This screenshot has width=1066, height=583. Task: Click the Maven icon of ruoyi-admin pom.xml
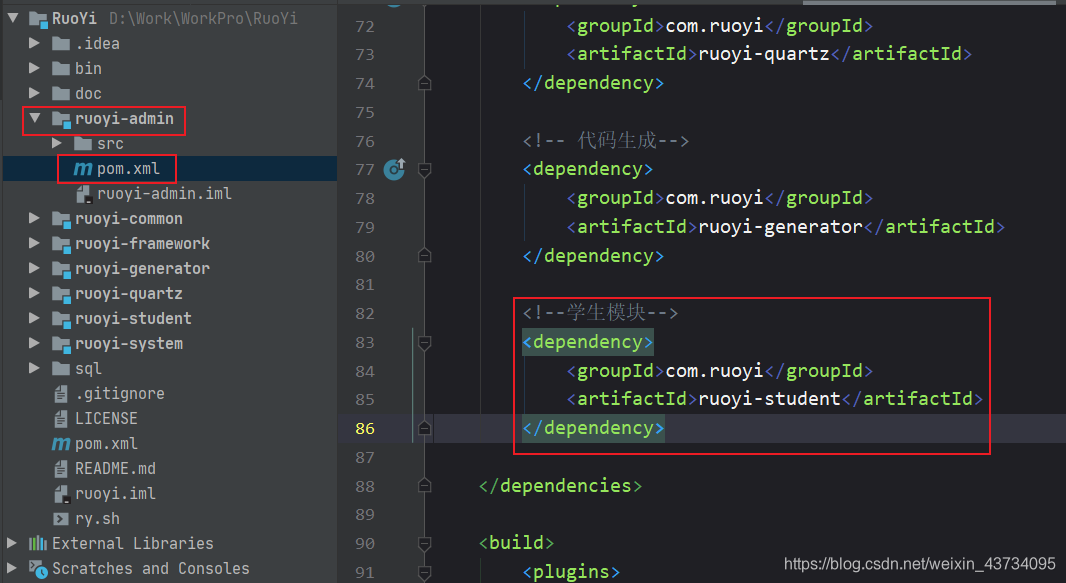pyautogui.click(x=82, y=169)
